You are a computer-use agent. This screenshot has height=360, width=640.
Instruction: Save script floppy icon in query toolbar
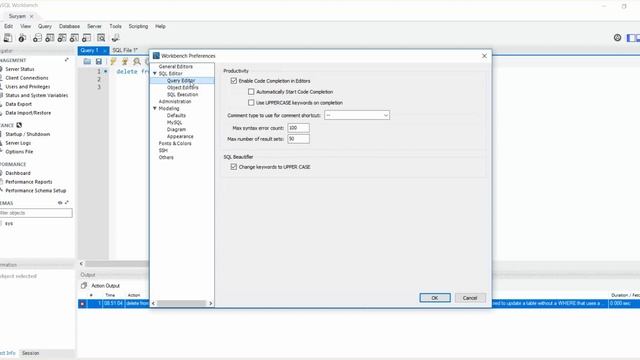[99, 61]
